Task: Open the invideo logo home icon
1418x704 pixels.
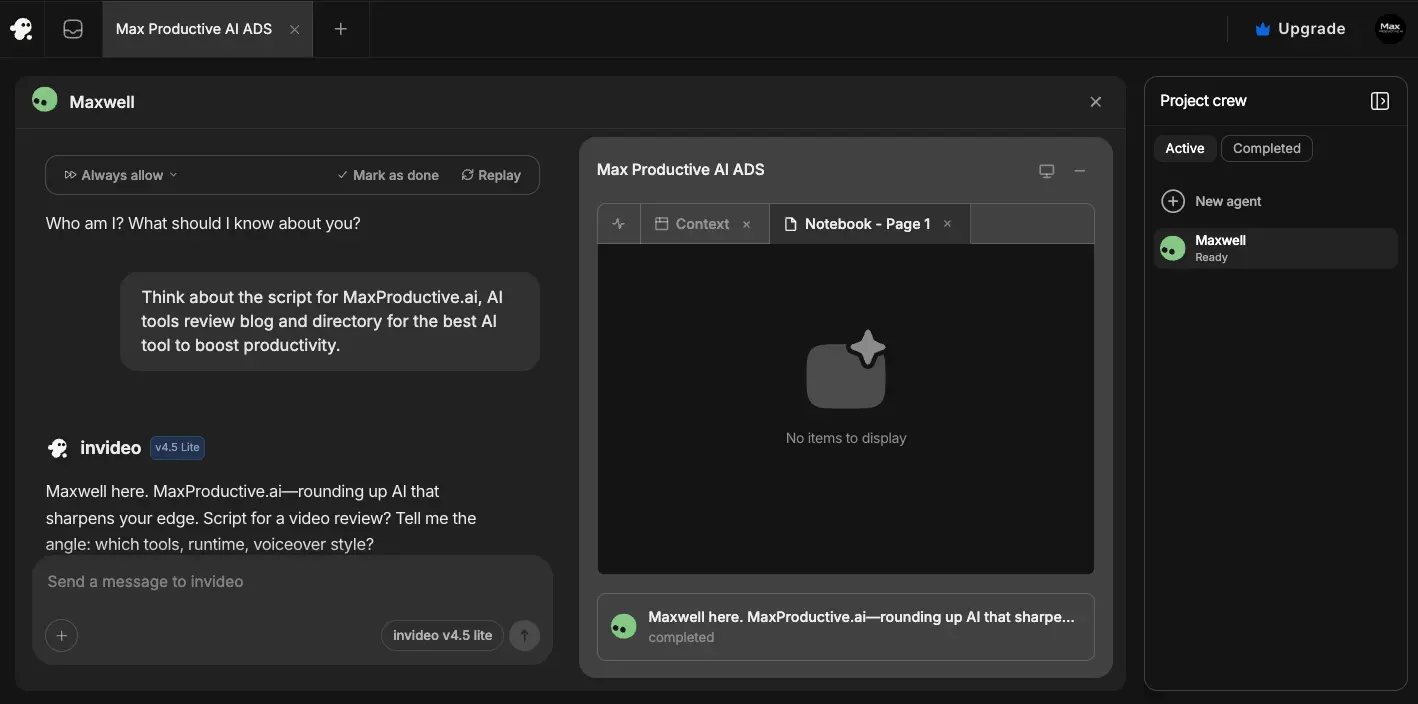Action: coord(21,29)
